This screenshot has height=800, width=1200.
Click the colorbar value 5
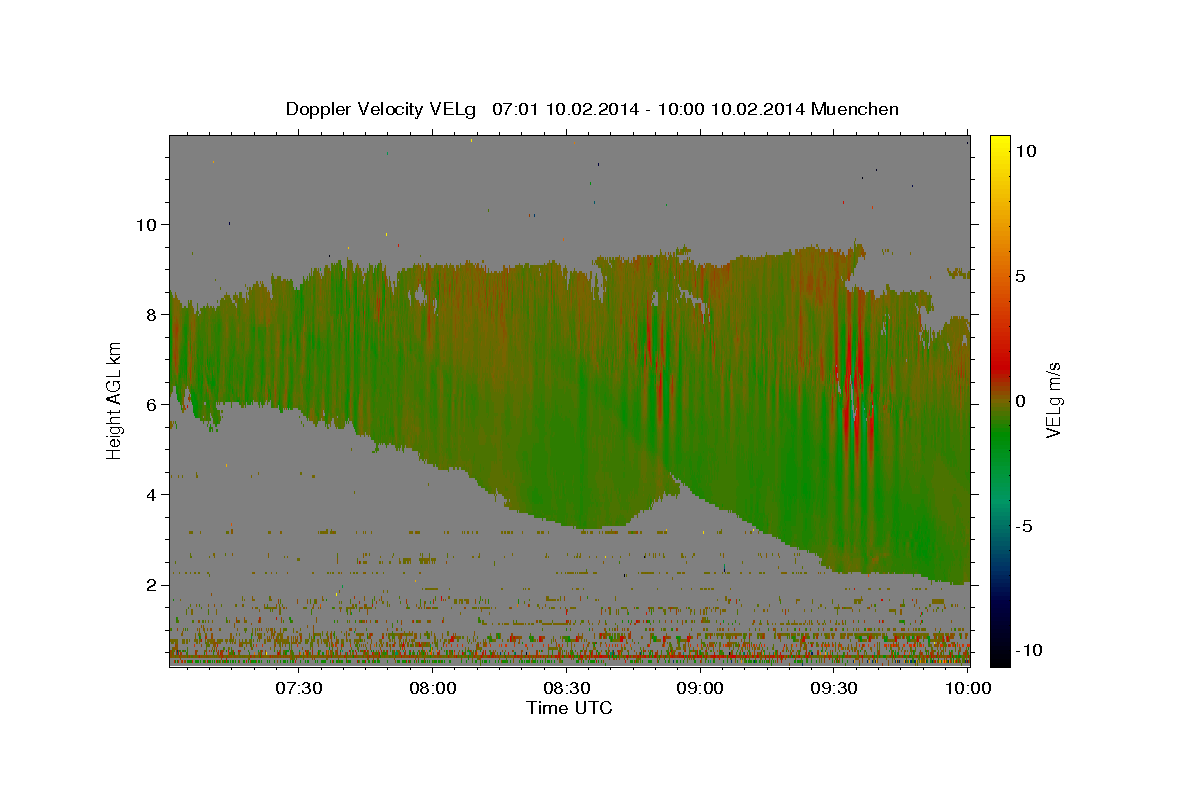tap(1022, 275)
